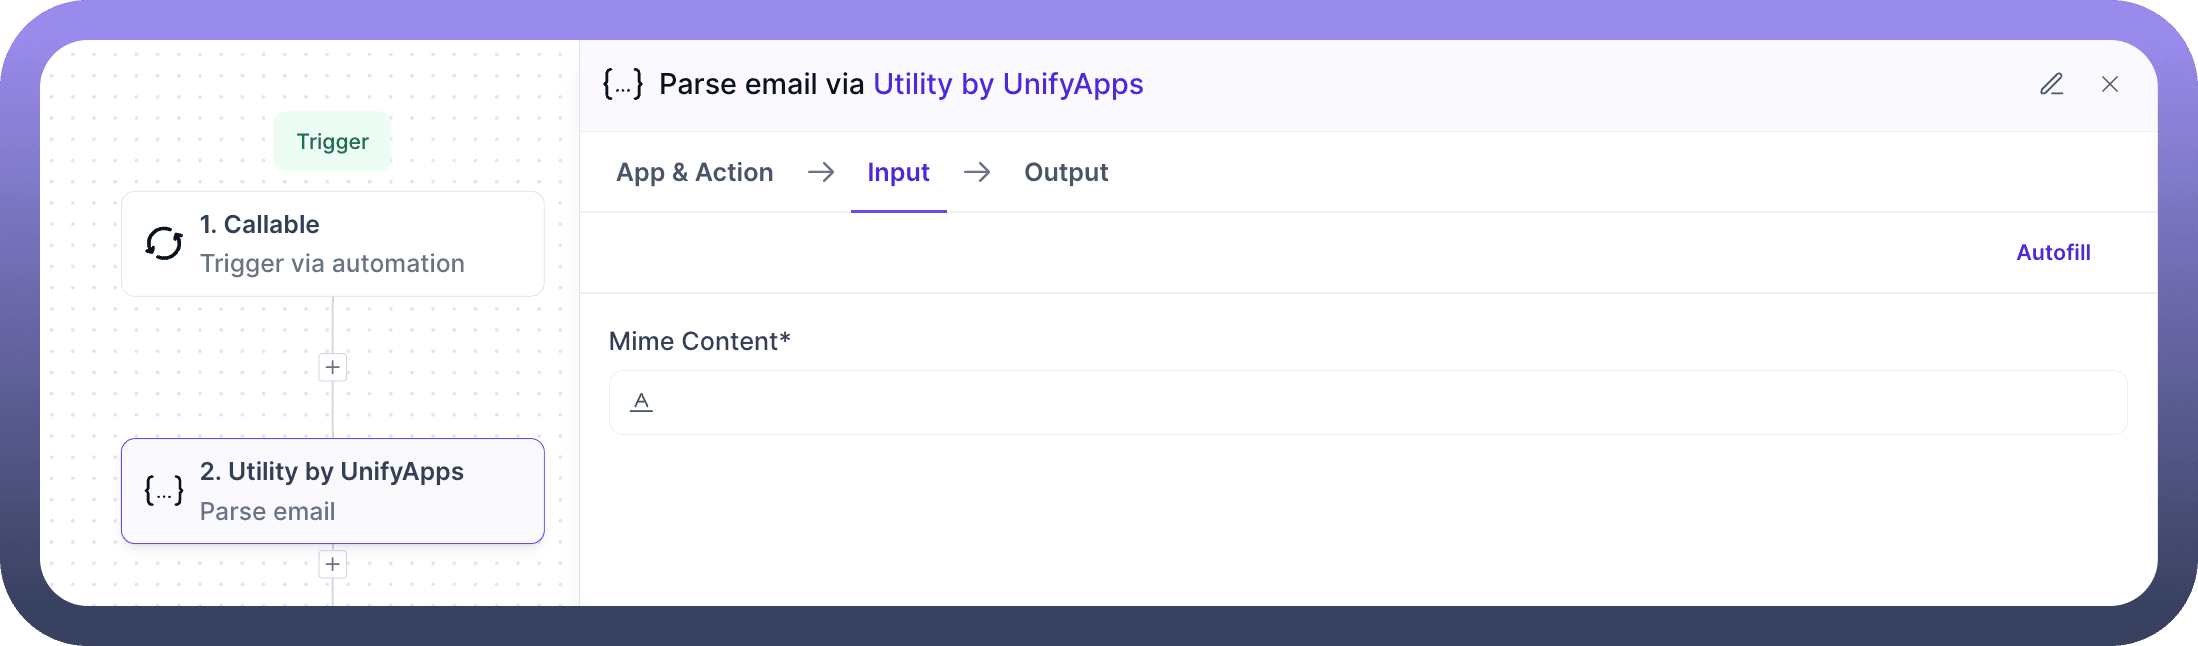Click the green Trigger badge
This screenshot has height=646, width=2198.
[x=333, y=142]
